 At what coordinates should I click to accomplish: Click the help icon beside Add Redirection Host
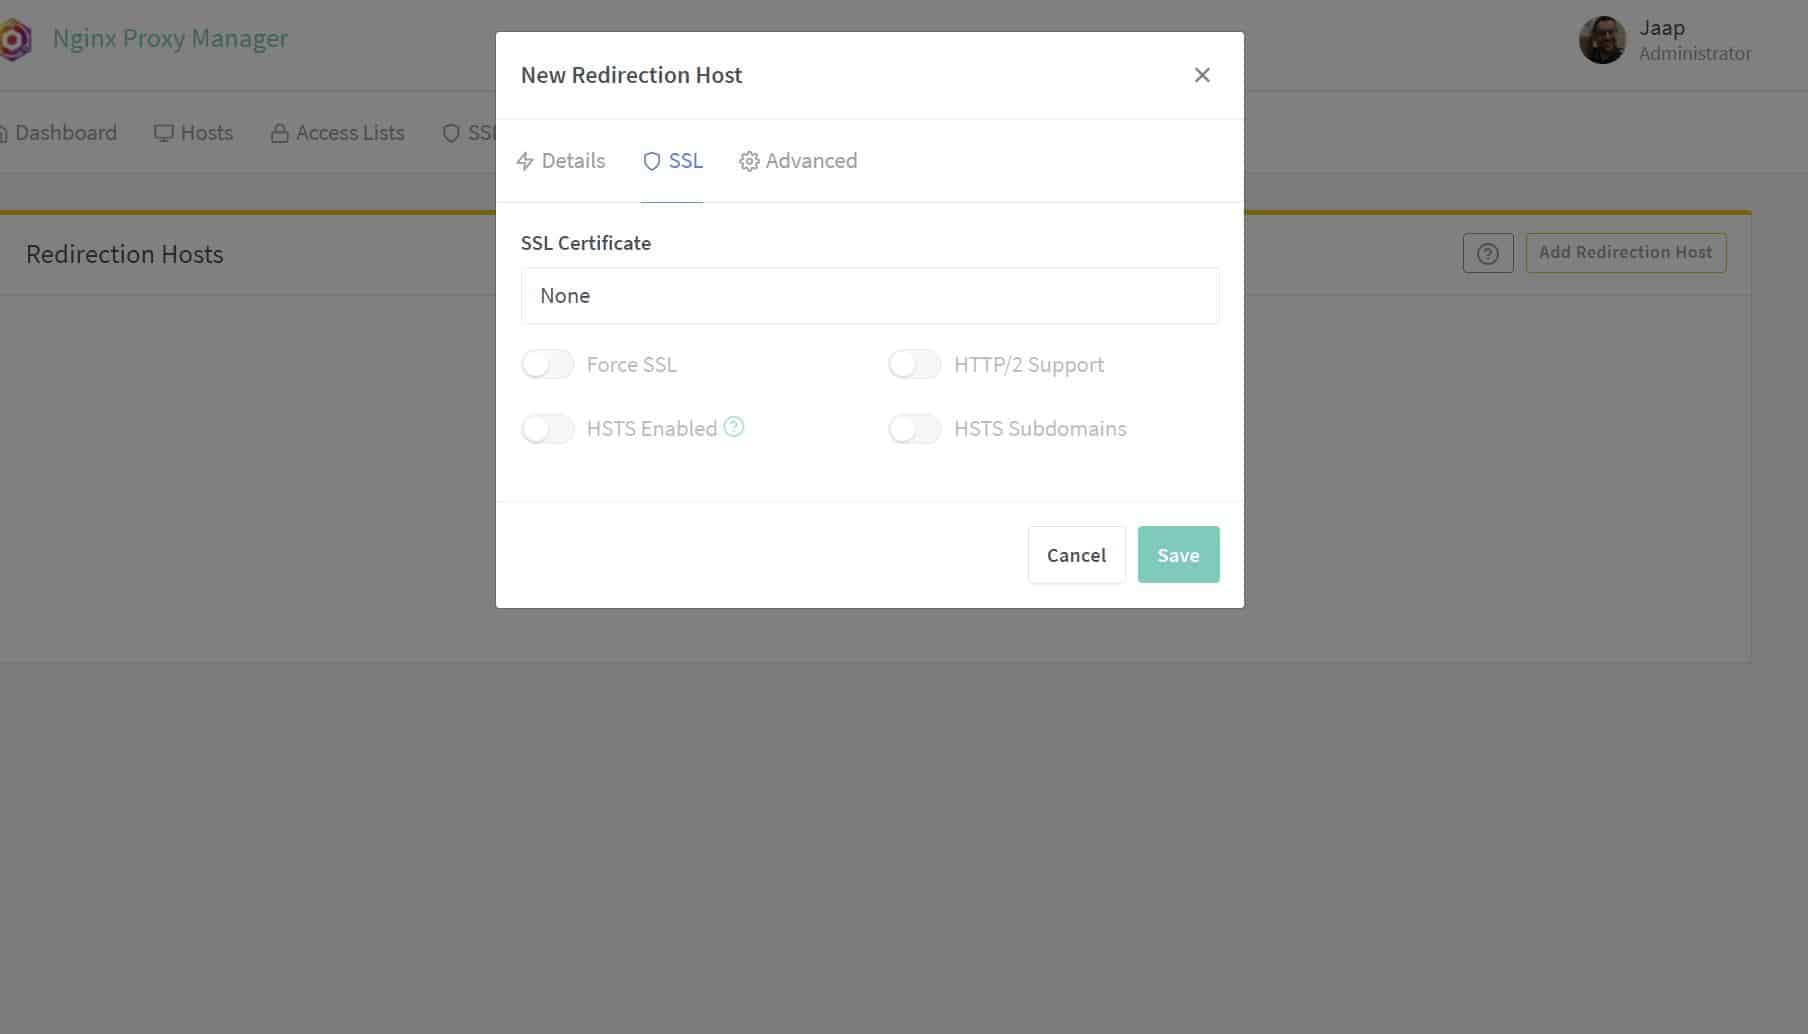coord(1487,254)
